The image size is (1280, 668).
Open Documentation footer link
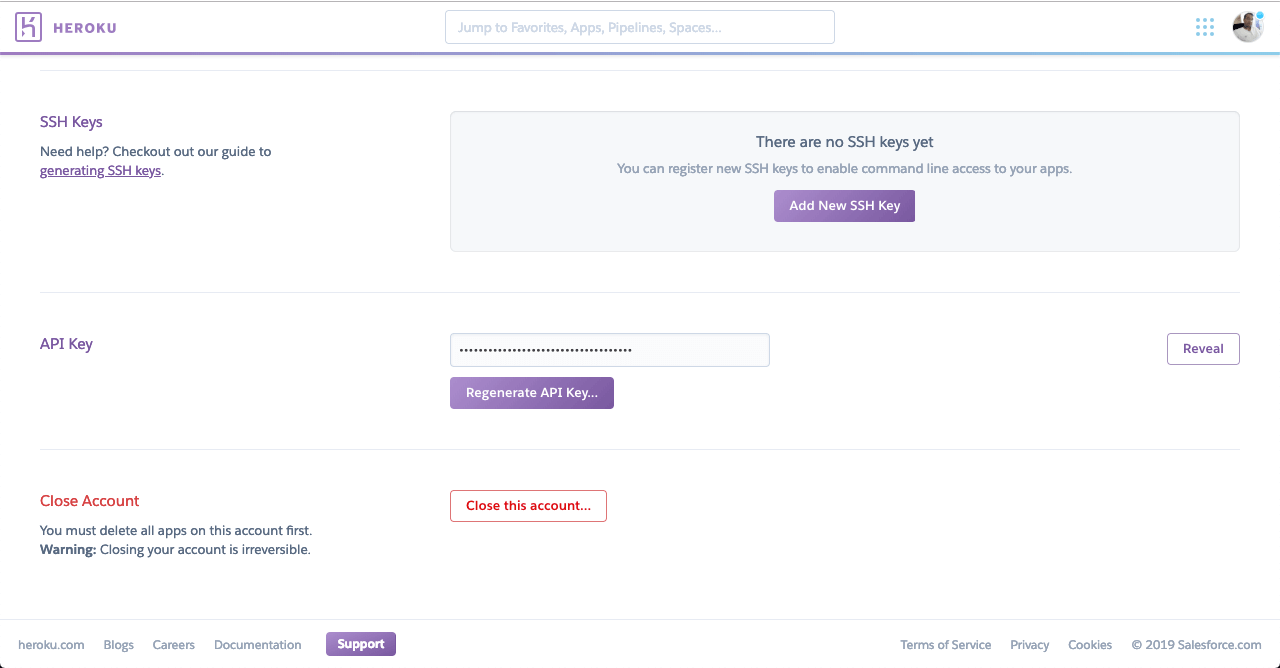(x=257, y=645)
